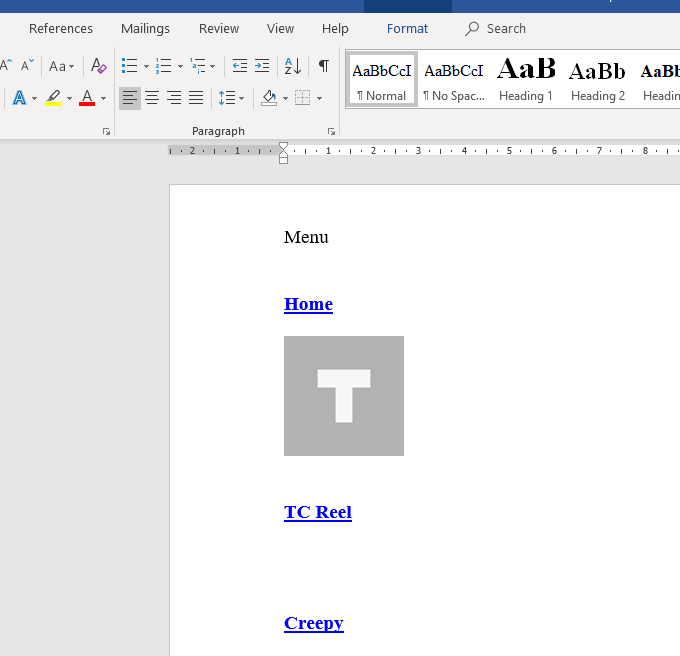Align text to the right
The width and height of the screenshot is (680, 656).
174,98
